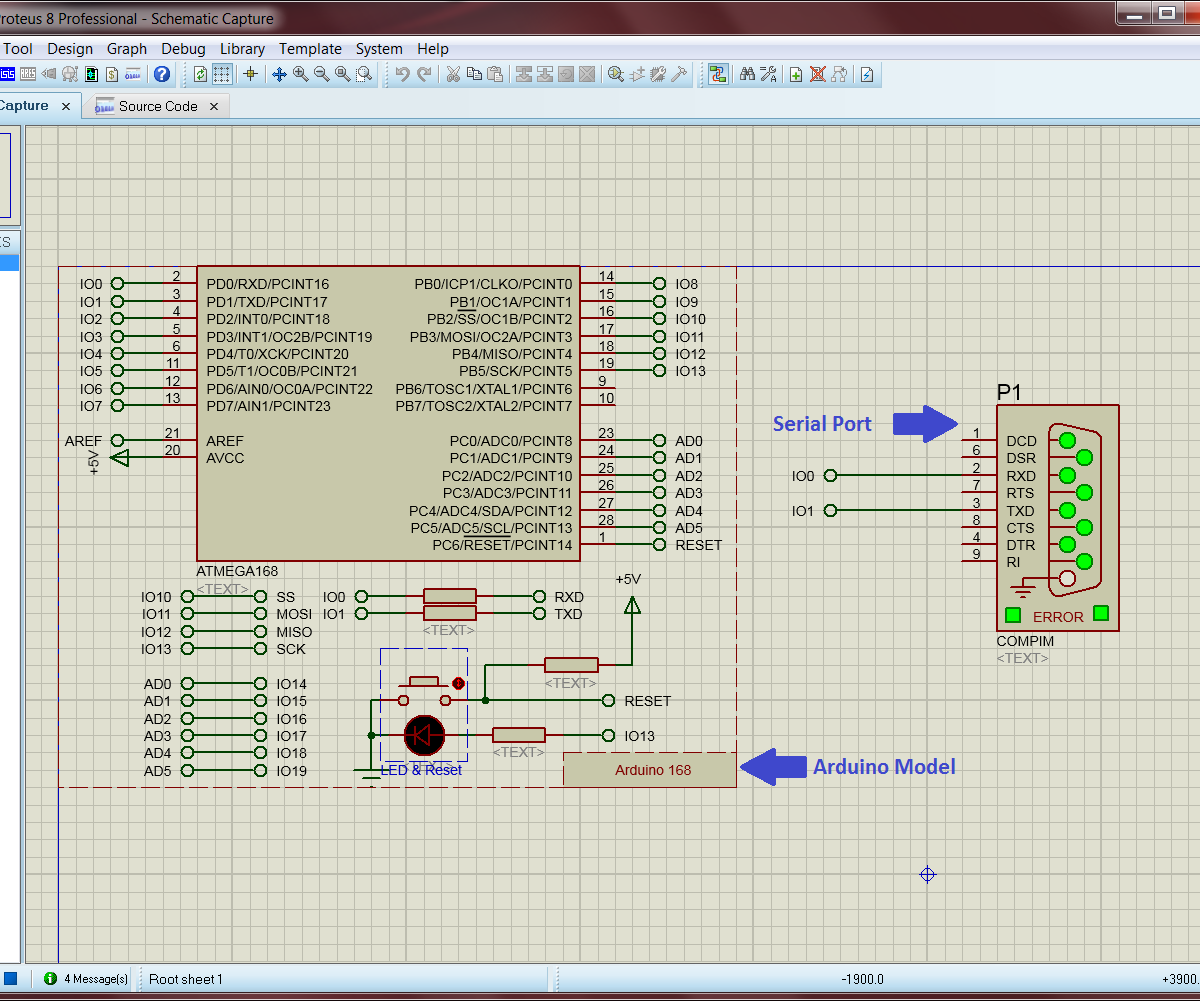Click the Root sheet 1 status label
Screen dimensions: 1200x1001
click(x=186, y=978)
